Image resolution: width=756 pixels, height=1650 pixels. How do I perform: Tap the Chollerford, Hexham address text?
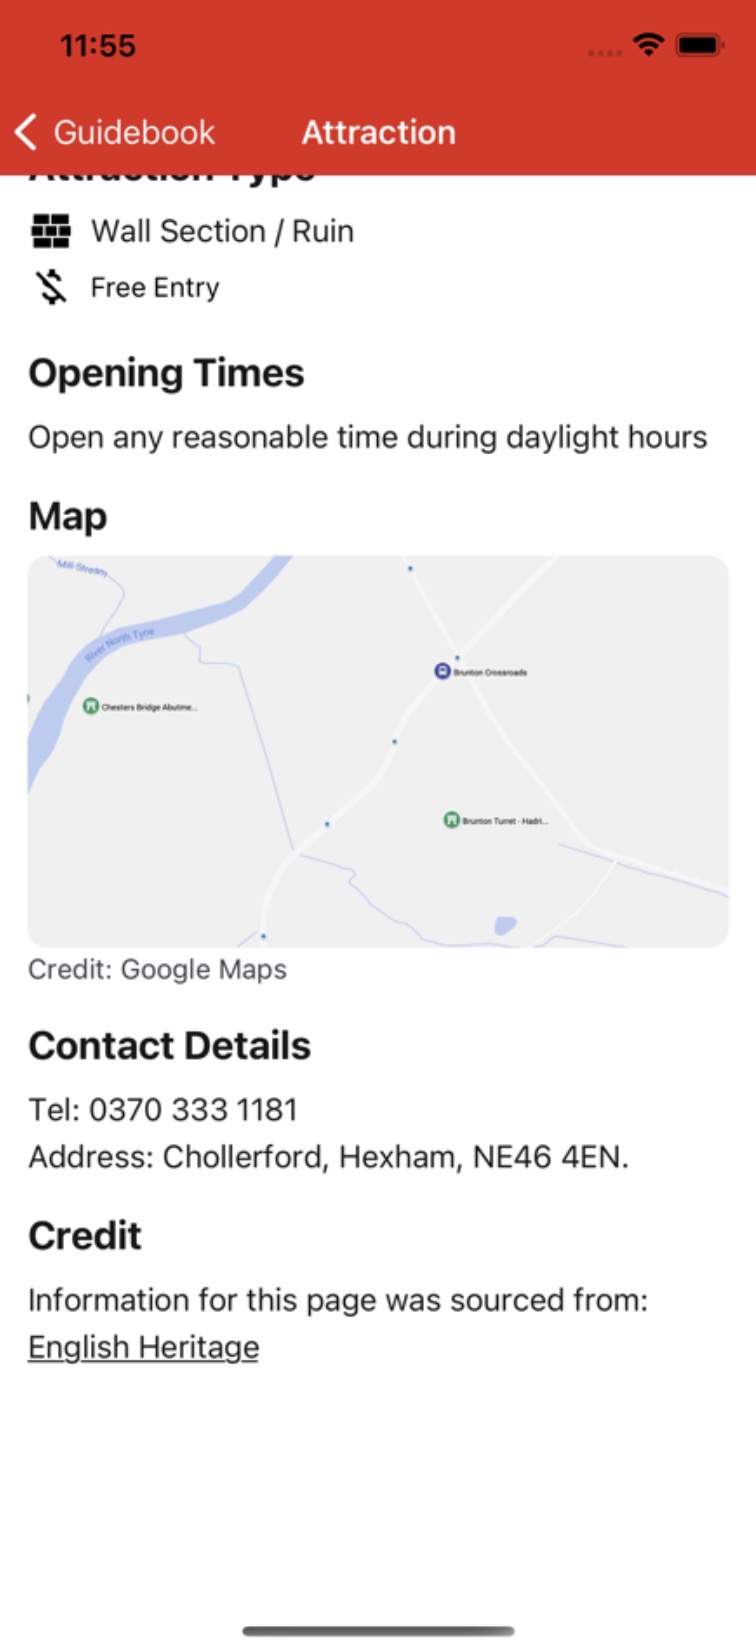395,1157
